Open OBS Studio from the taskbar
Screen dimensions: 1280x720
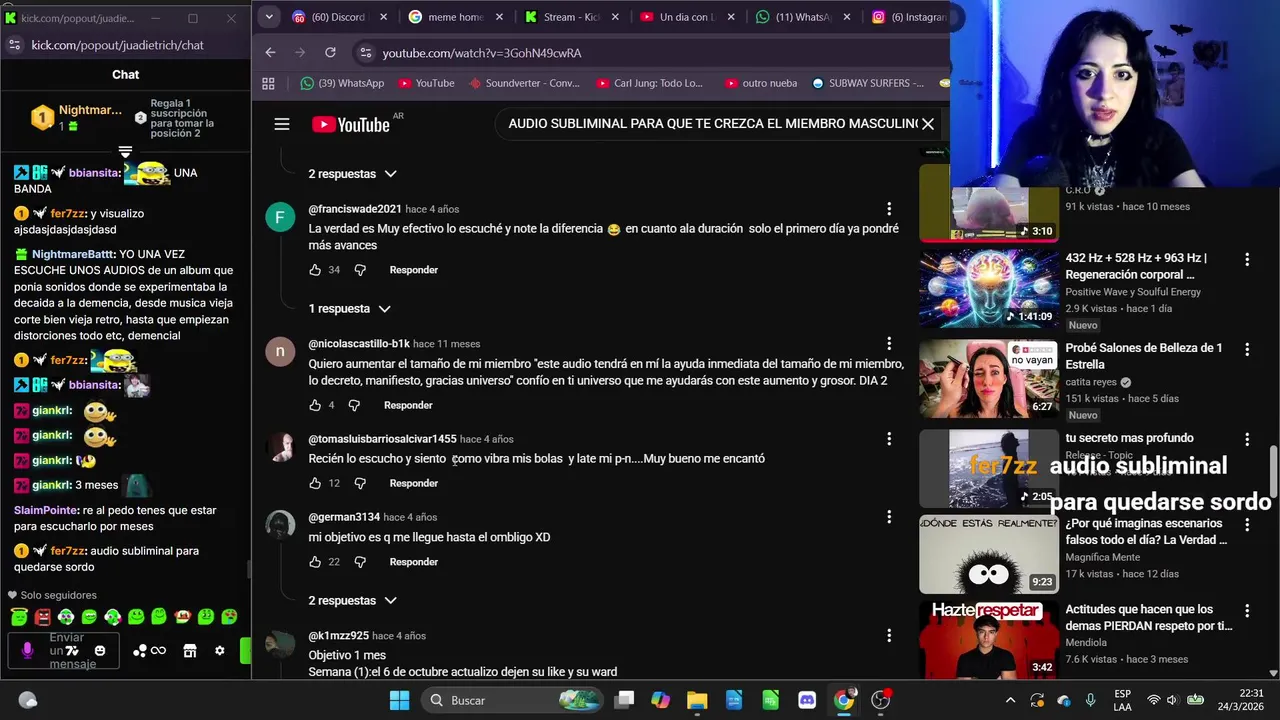click(x=880, y=700)
